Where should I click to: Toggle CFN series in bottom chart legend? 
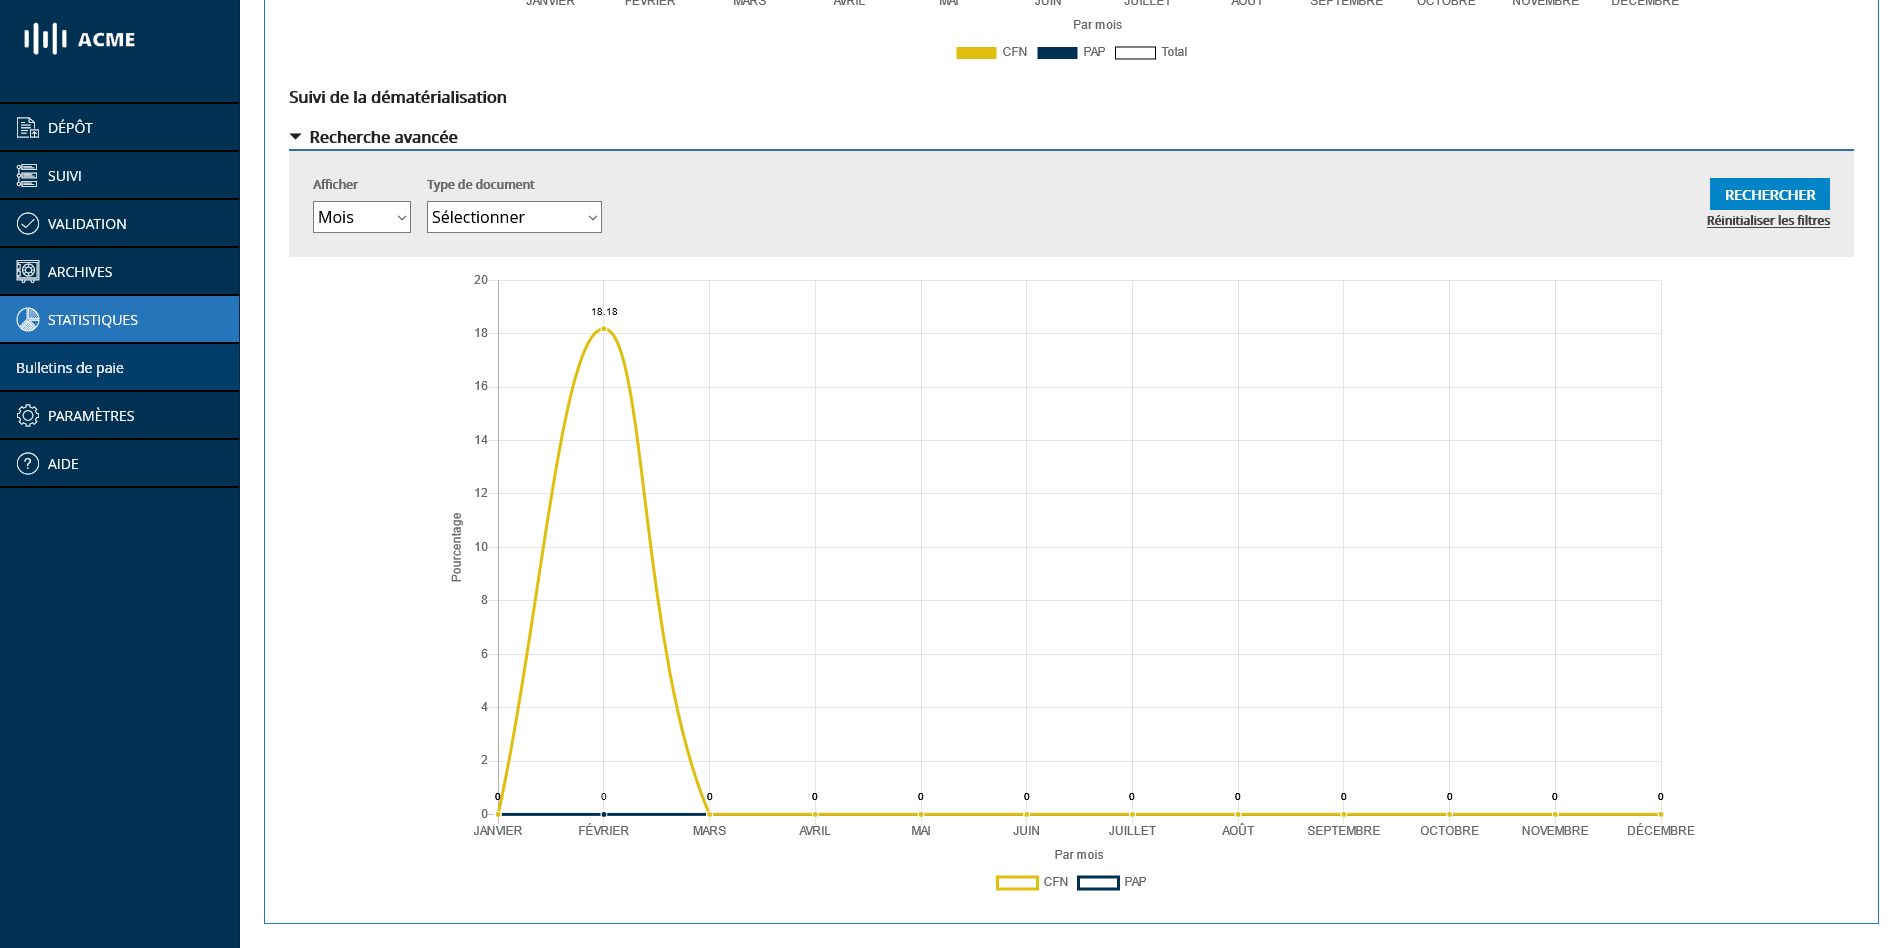(x=1031, y=882)
